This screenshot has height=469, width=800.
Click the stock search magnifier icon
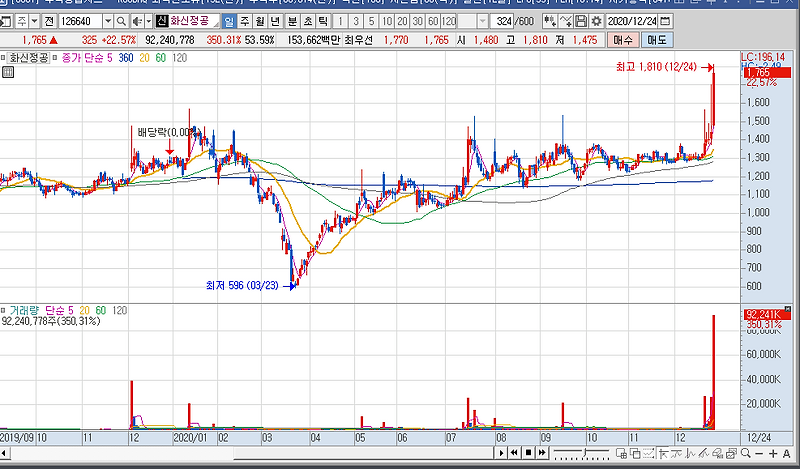[121, 21]
